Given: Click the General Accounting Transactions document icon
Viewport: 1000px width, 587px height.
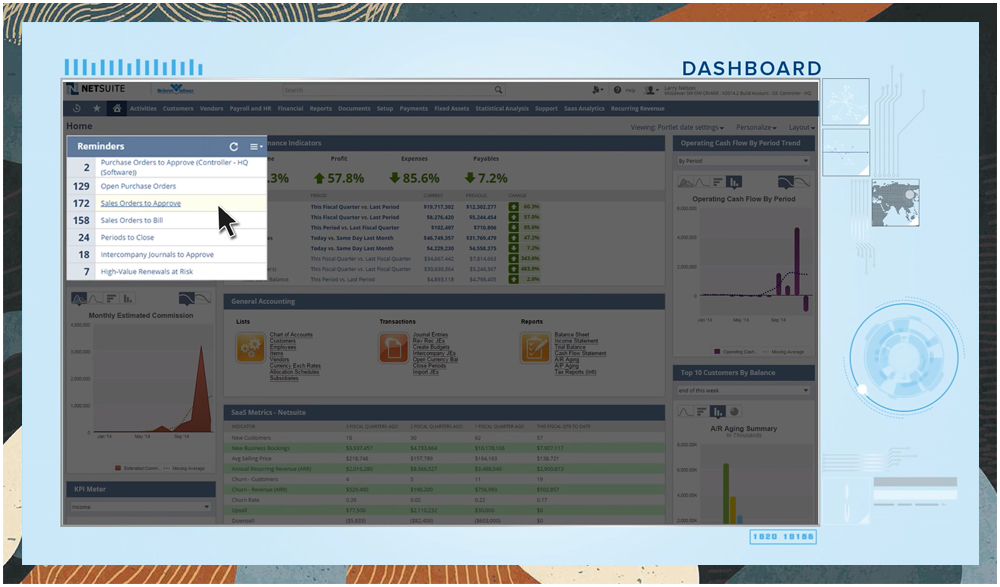Looking at the screenshot, I should [393, 348].
